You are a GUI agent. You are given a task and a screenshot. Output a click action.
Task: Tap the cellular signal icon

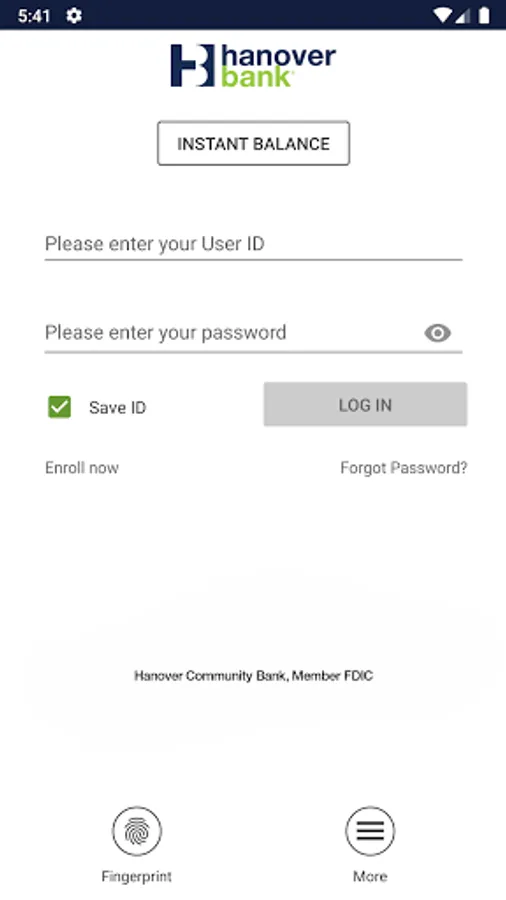(463, 15)
